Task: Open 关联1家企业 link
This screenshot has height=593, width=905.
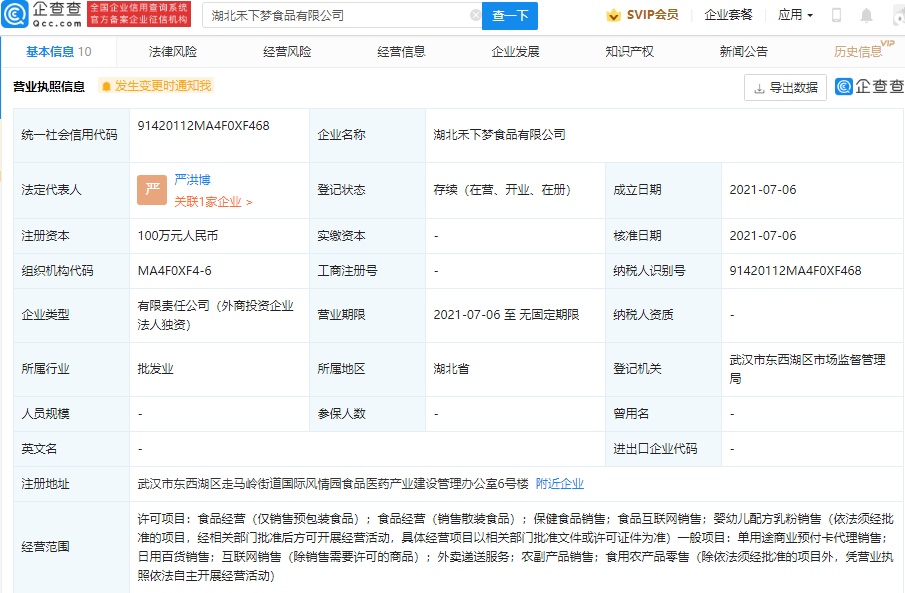Action: [213, 202]
